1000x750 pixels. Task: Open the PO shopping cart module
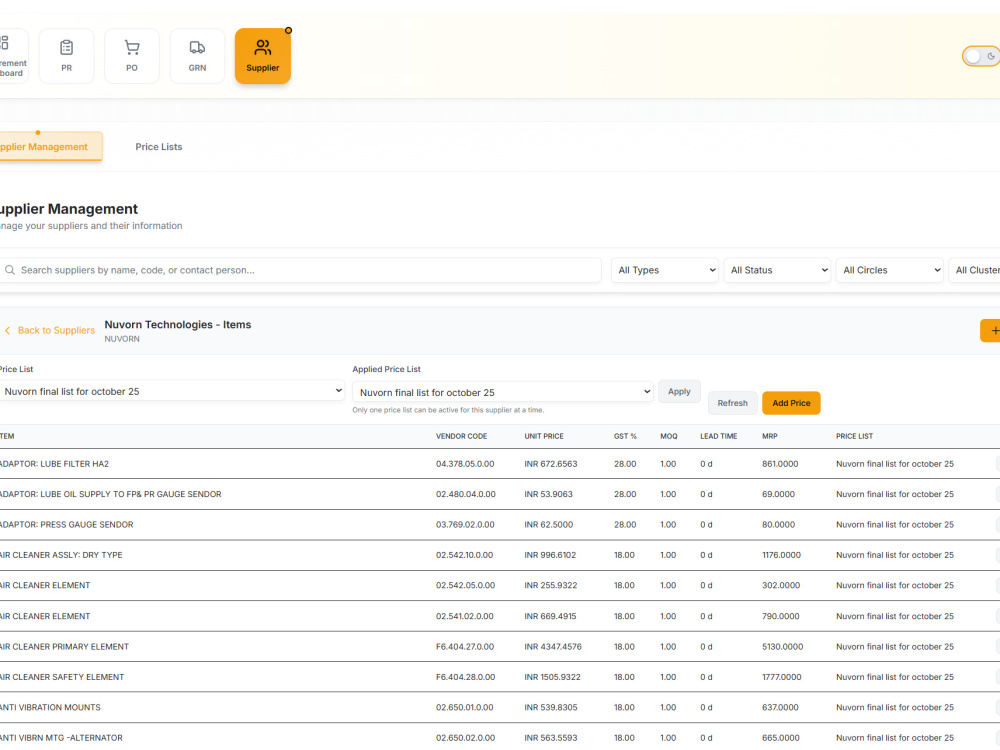(x=132, y=55)
